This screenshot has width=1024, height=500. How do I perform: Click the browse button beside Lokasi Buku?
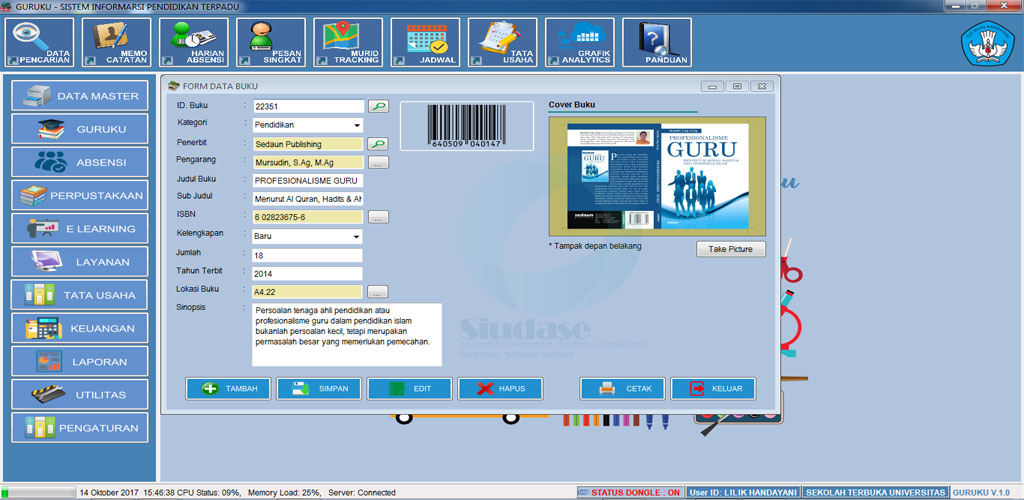[x=378, y=292]
